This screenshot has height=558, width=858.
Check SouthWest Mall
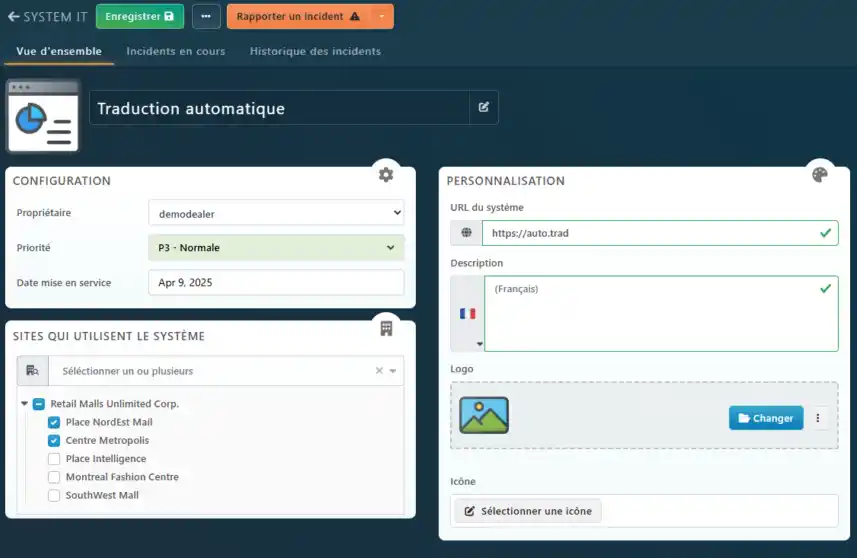click(x=54, y=496)
